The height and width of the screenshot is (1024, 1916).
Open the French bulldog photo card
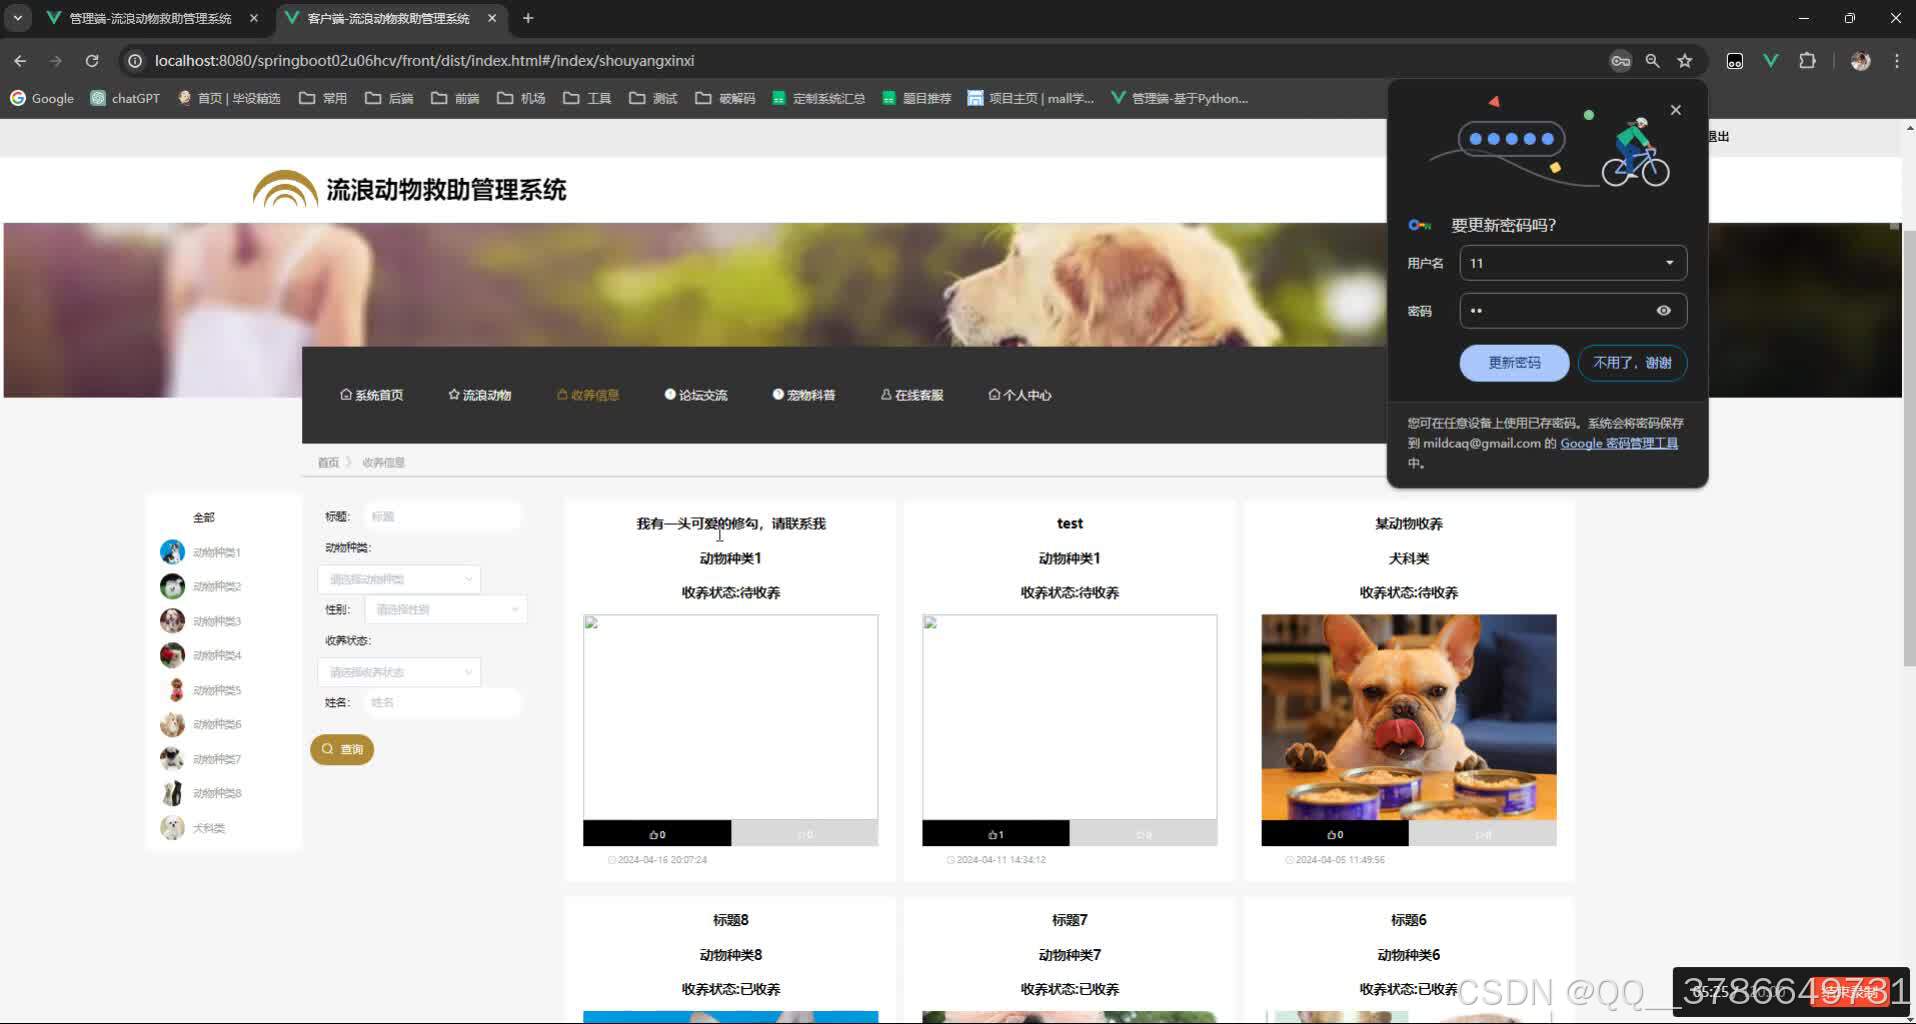click(1408, 717)
